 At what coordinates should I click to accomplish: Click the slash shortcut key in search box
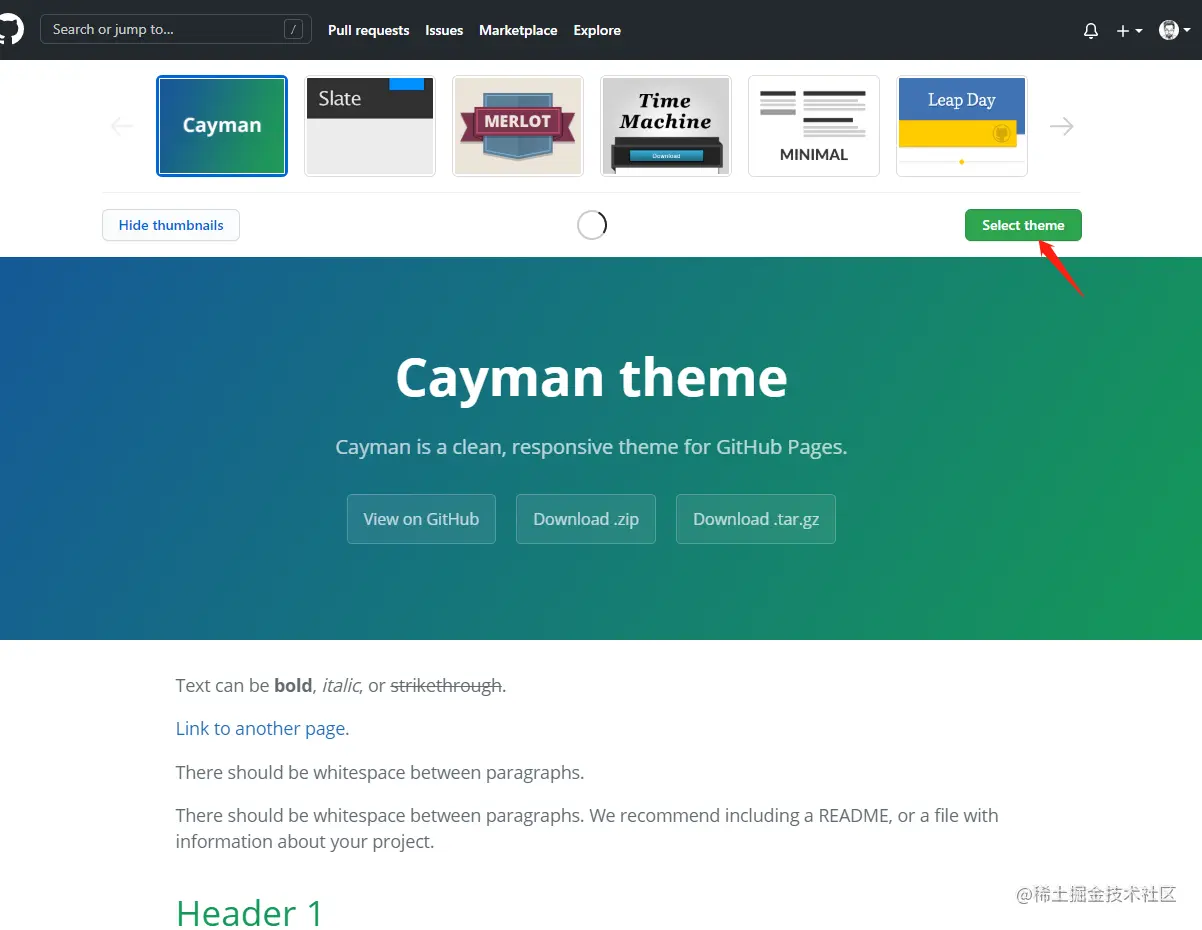tap(293, 29)
